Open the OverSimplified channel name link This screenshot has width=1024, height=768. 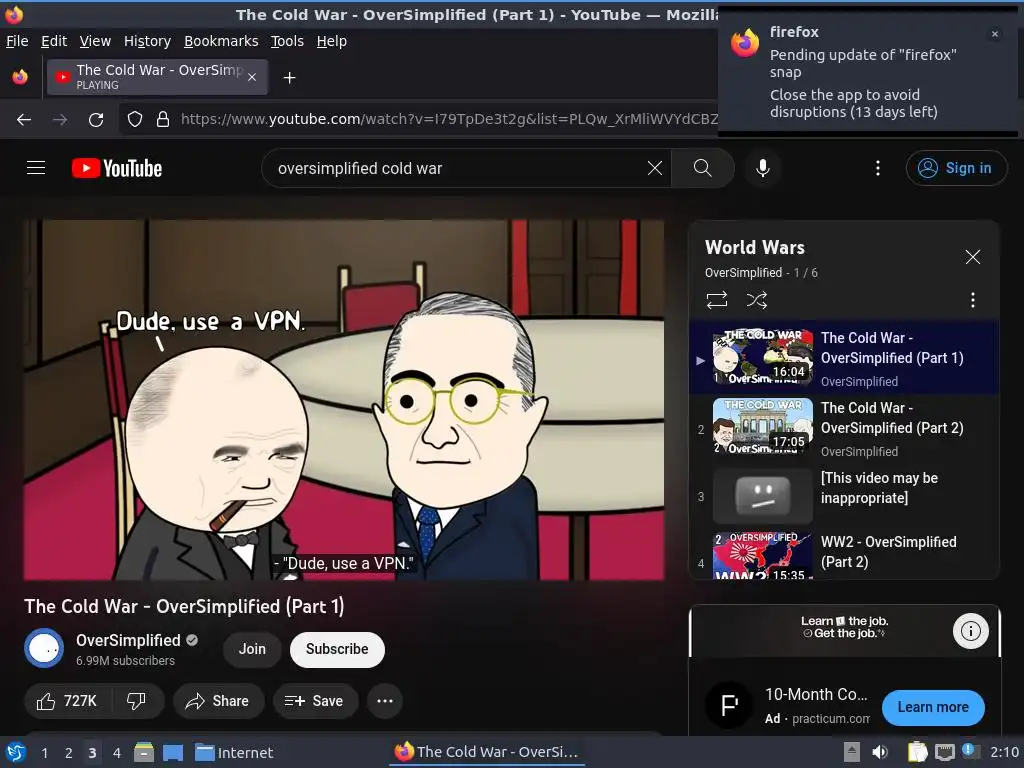[x=128, y=640]
